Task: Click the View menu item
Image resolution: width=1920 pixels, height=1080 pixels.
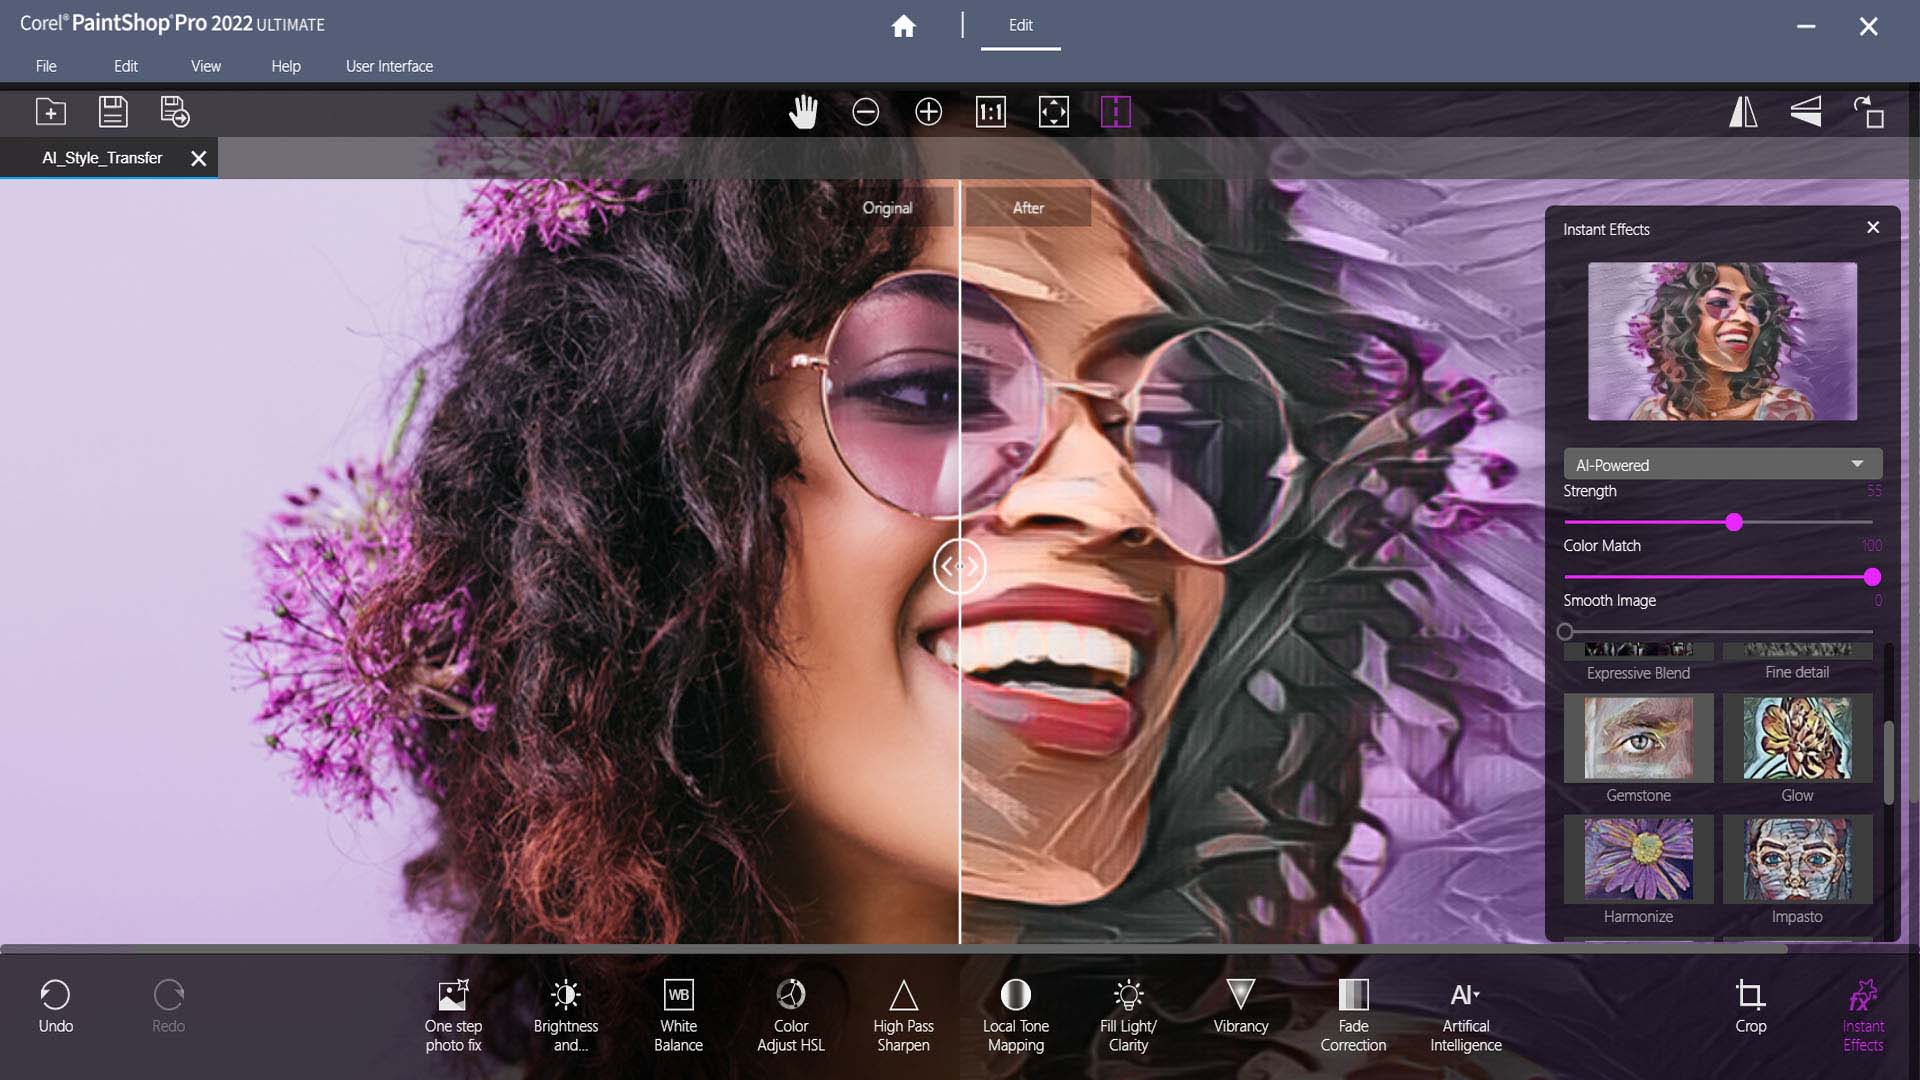Action: tap(204, 65)
